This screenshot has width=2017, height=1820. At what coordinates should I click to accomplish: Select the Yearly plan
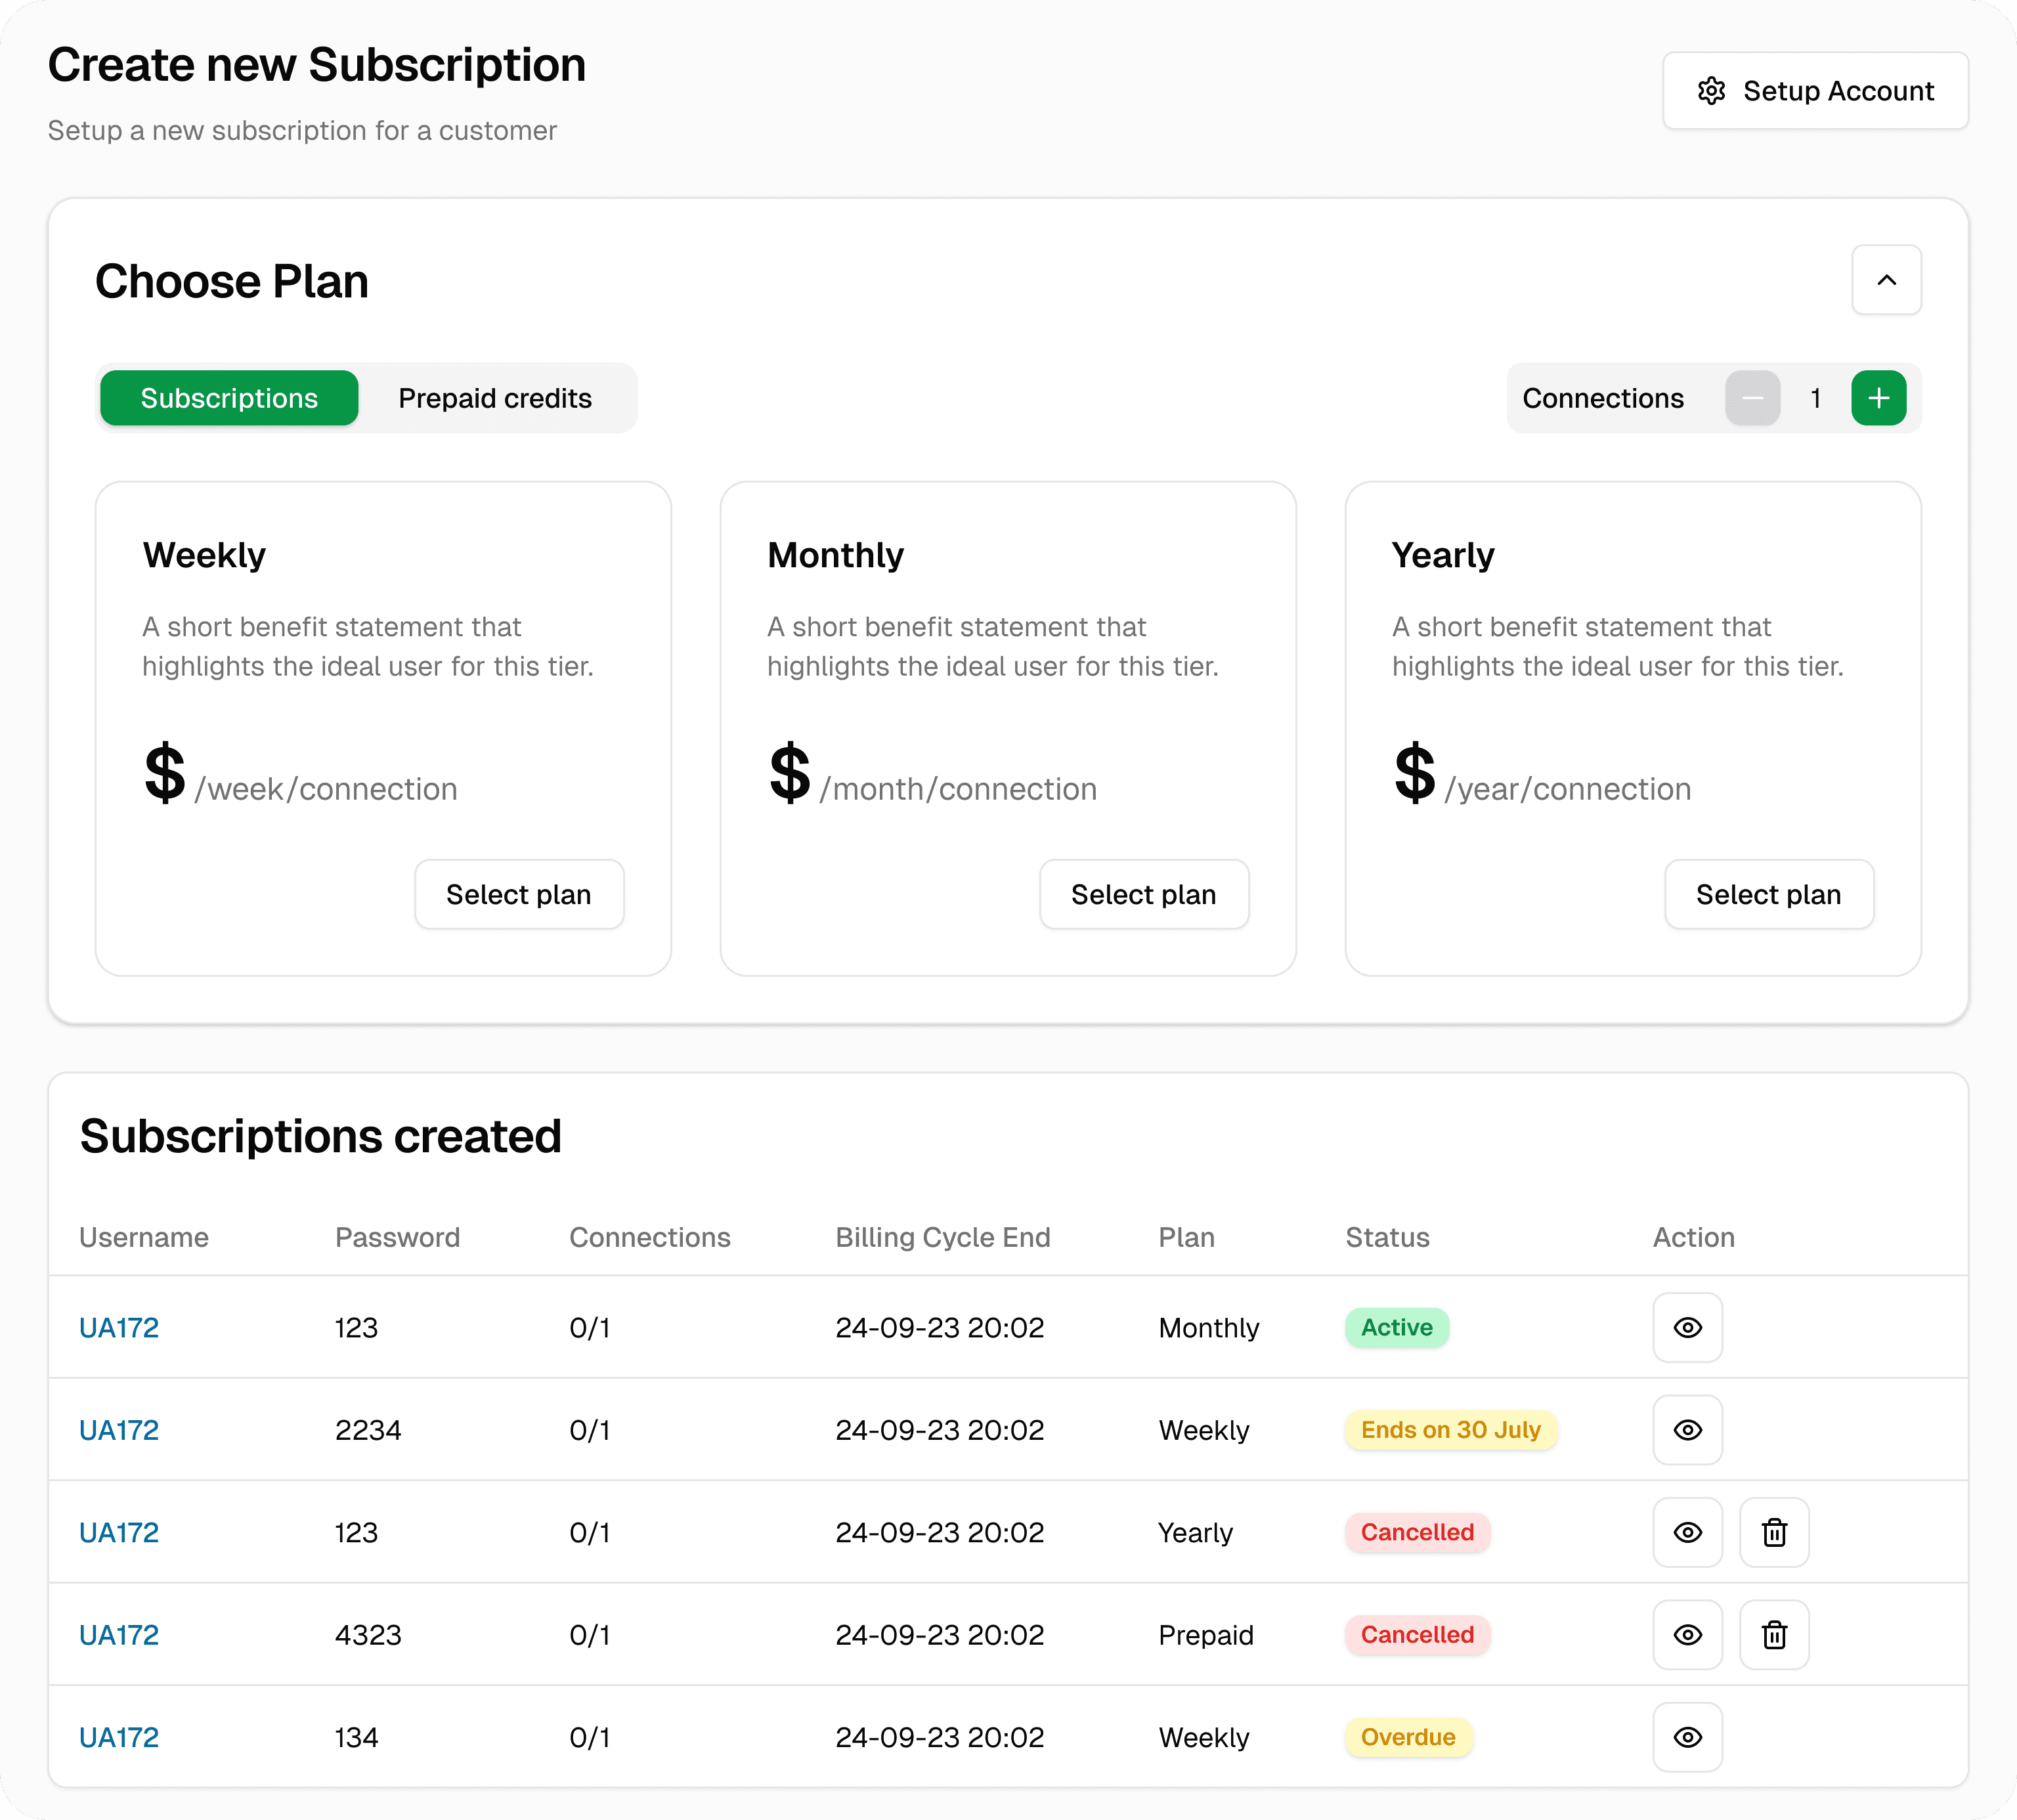1768,894
